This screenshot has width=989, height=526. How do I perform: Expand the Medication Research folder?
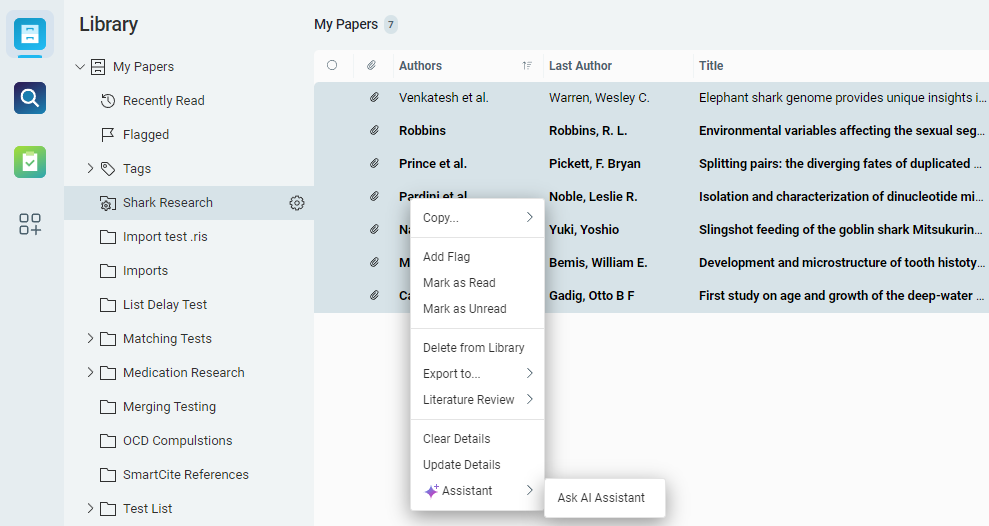pos(90,373)
